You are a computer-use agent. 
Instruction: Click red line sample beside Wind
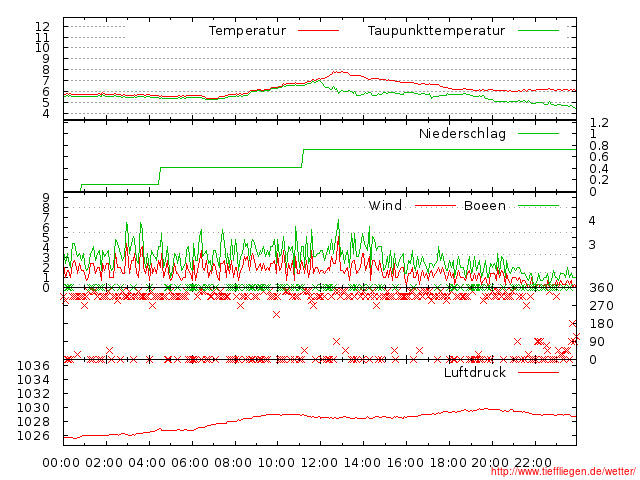point(435,206)
